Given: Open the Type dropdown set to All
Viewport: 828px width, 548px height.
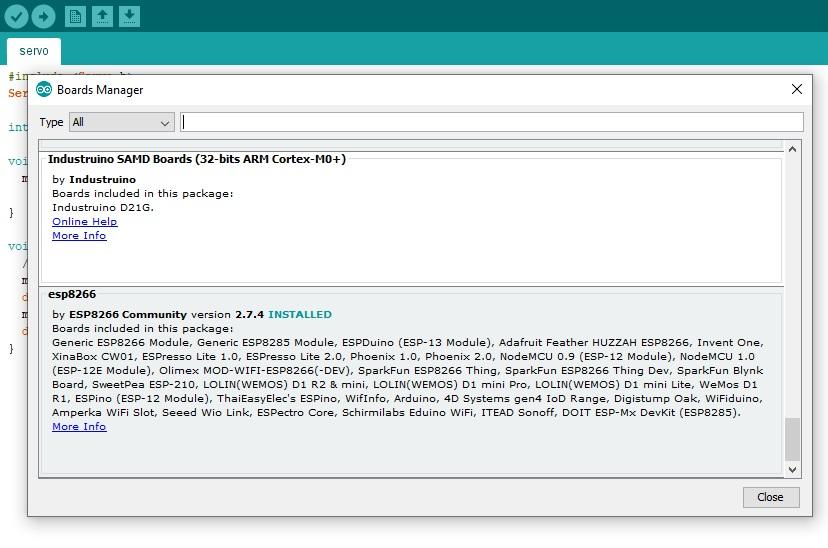Looking at the screenshot, I should [x=121, y=122].
